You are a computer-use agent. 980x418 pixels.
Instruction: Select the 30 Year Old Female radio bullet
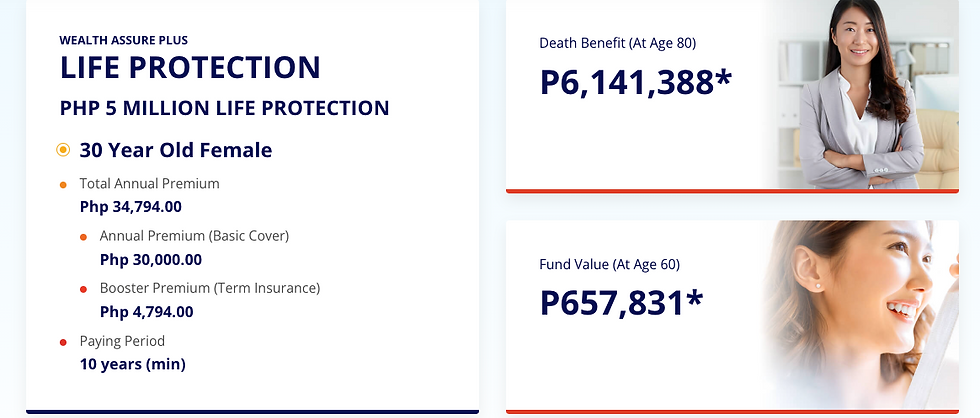[63, 150]
